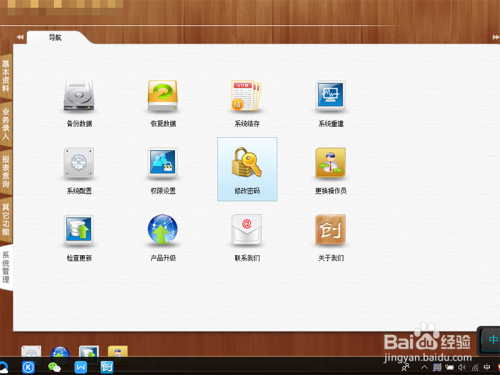The width and height of the screenshot is (500, 375).
Task: Select the 修改密码 padlock and key icon
Action: click(247, 163)
